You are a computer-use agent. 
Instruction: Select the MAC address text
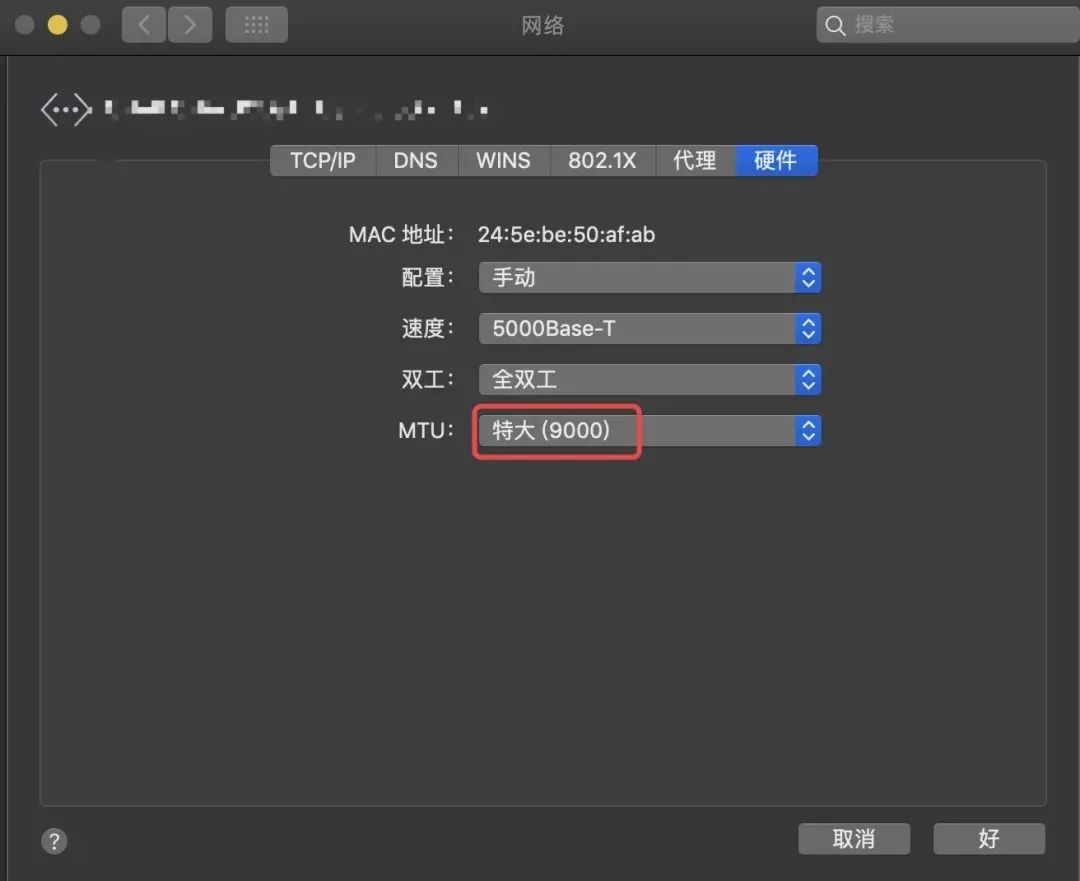(x=566, y=234)
